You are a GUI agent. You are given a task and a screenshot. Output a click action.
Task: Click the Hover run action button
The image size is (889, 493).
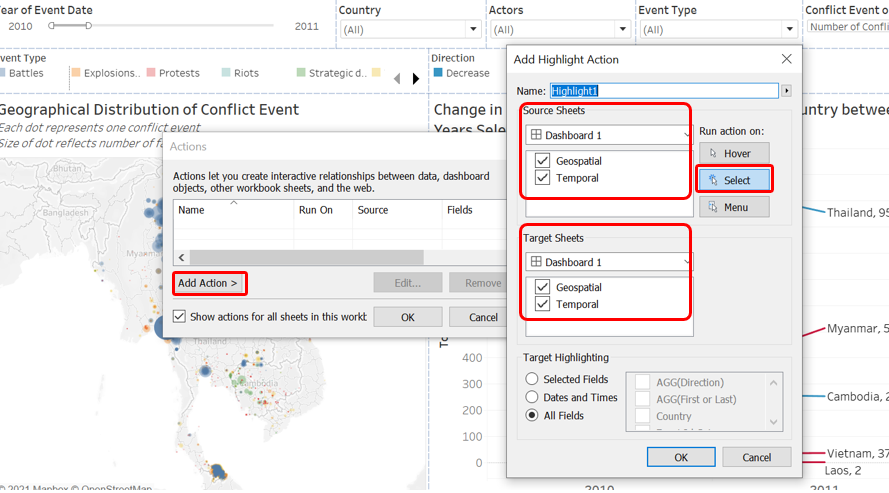pyautogui.click(x=734, y=153)
